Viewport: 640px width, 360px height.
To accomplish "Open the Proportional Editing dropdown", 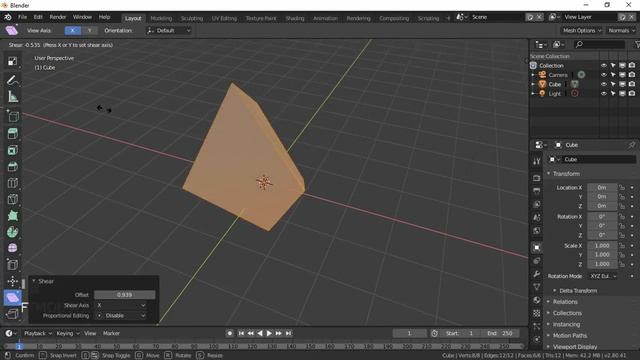I will point(121,316).
